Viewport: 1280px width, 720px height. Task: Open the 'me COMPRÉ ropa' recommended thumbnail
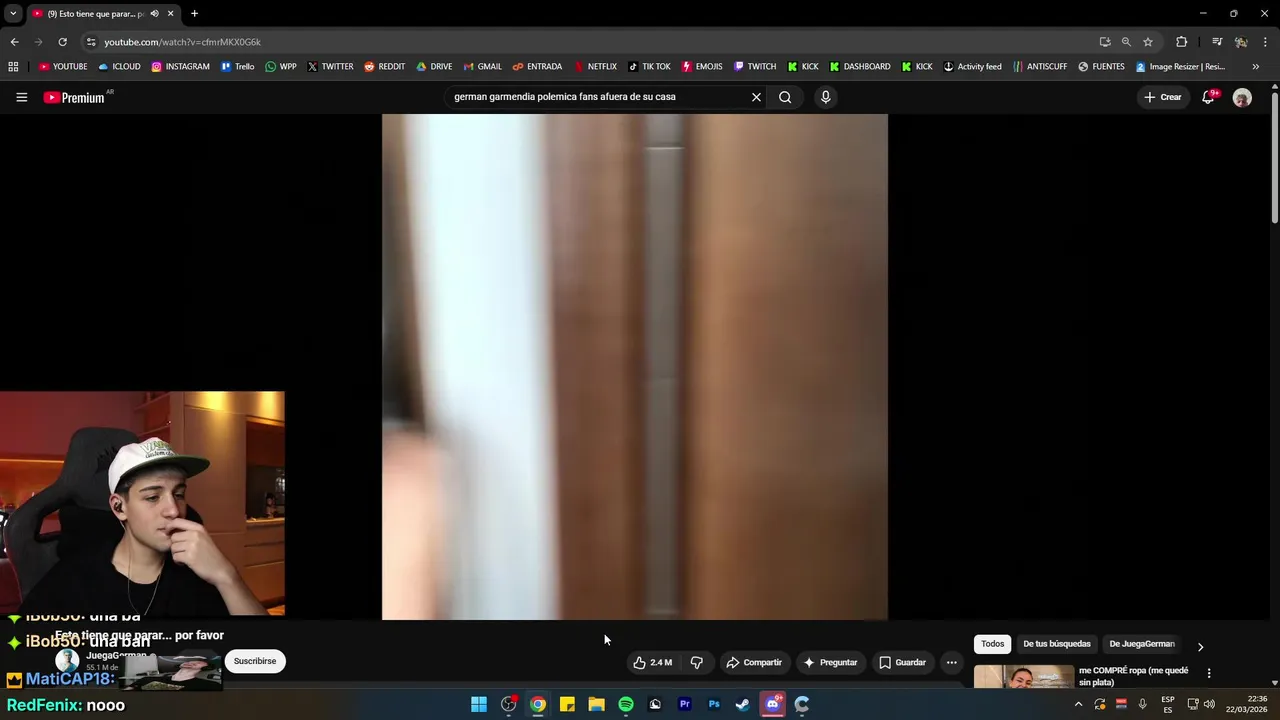[1023, 677]
